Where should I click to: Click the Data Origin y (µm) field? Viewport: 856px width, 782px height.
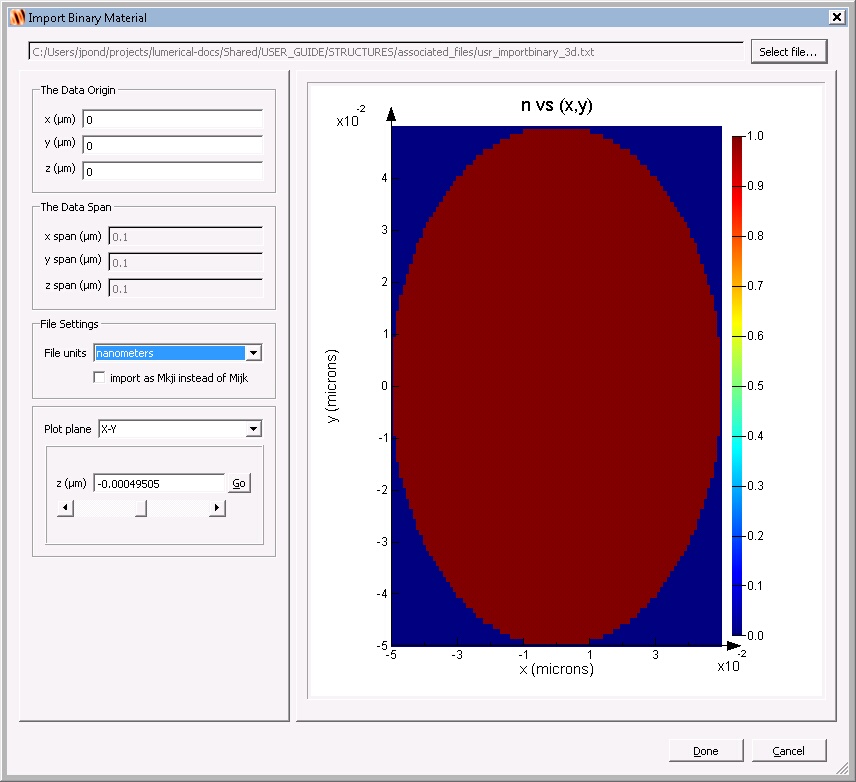173,145
